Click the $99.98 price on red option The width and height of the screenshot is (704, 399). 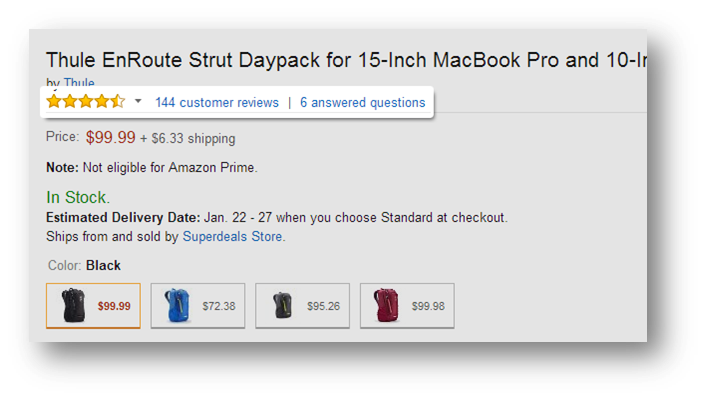tap(428, 306)
